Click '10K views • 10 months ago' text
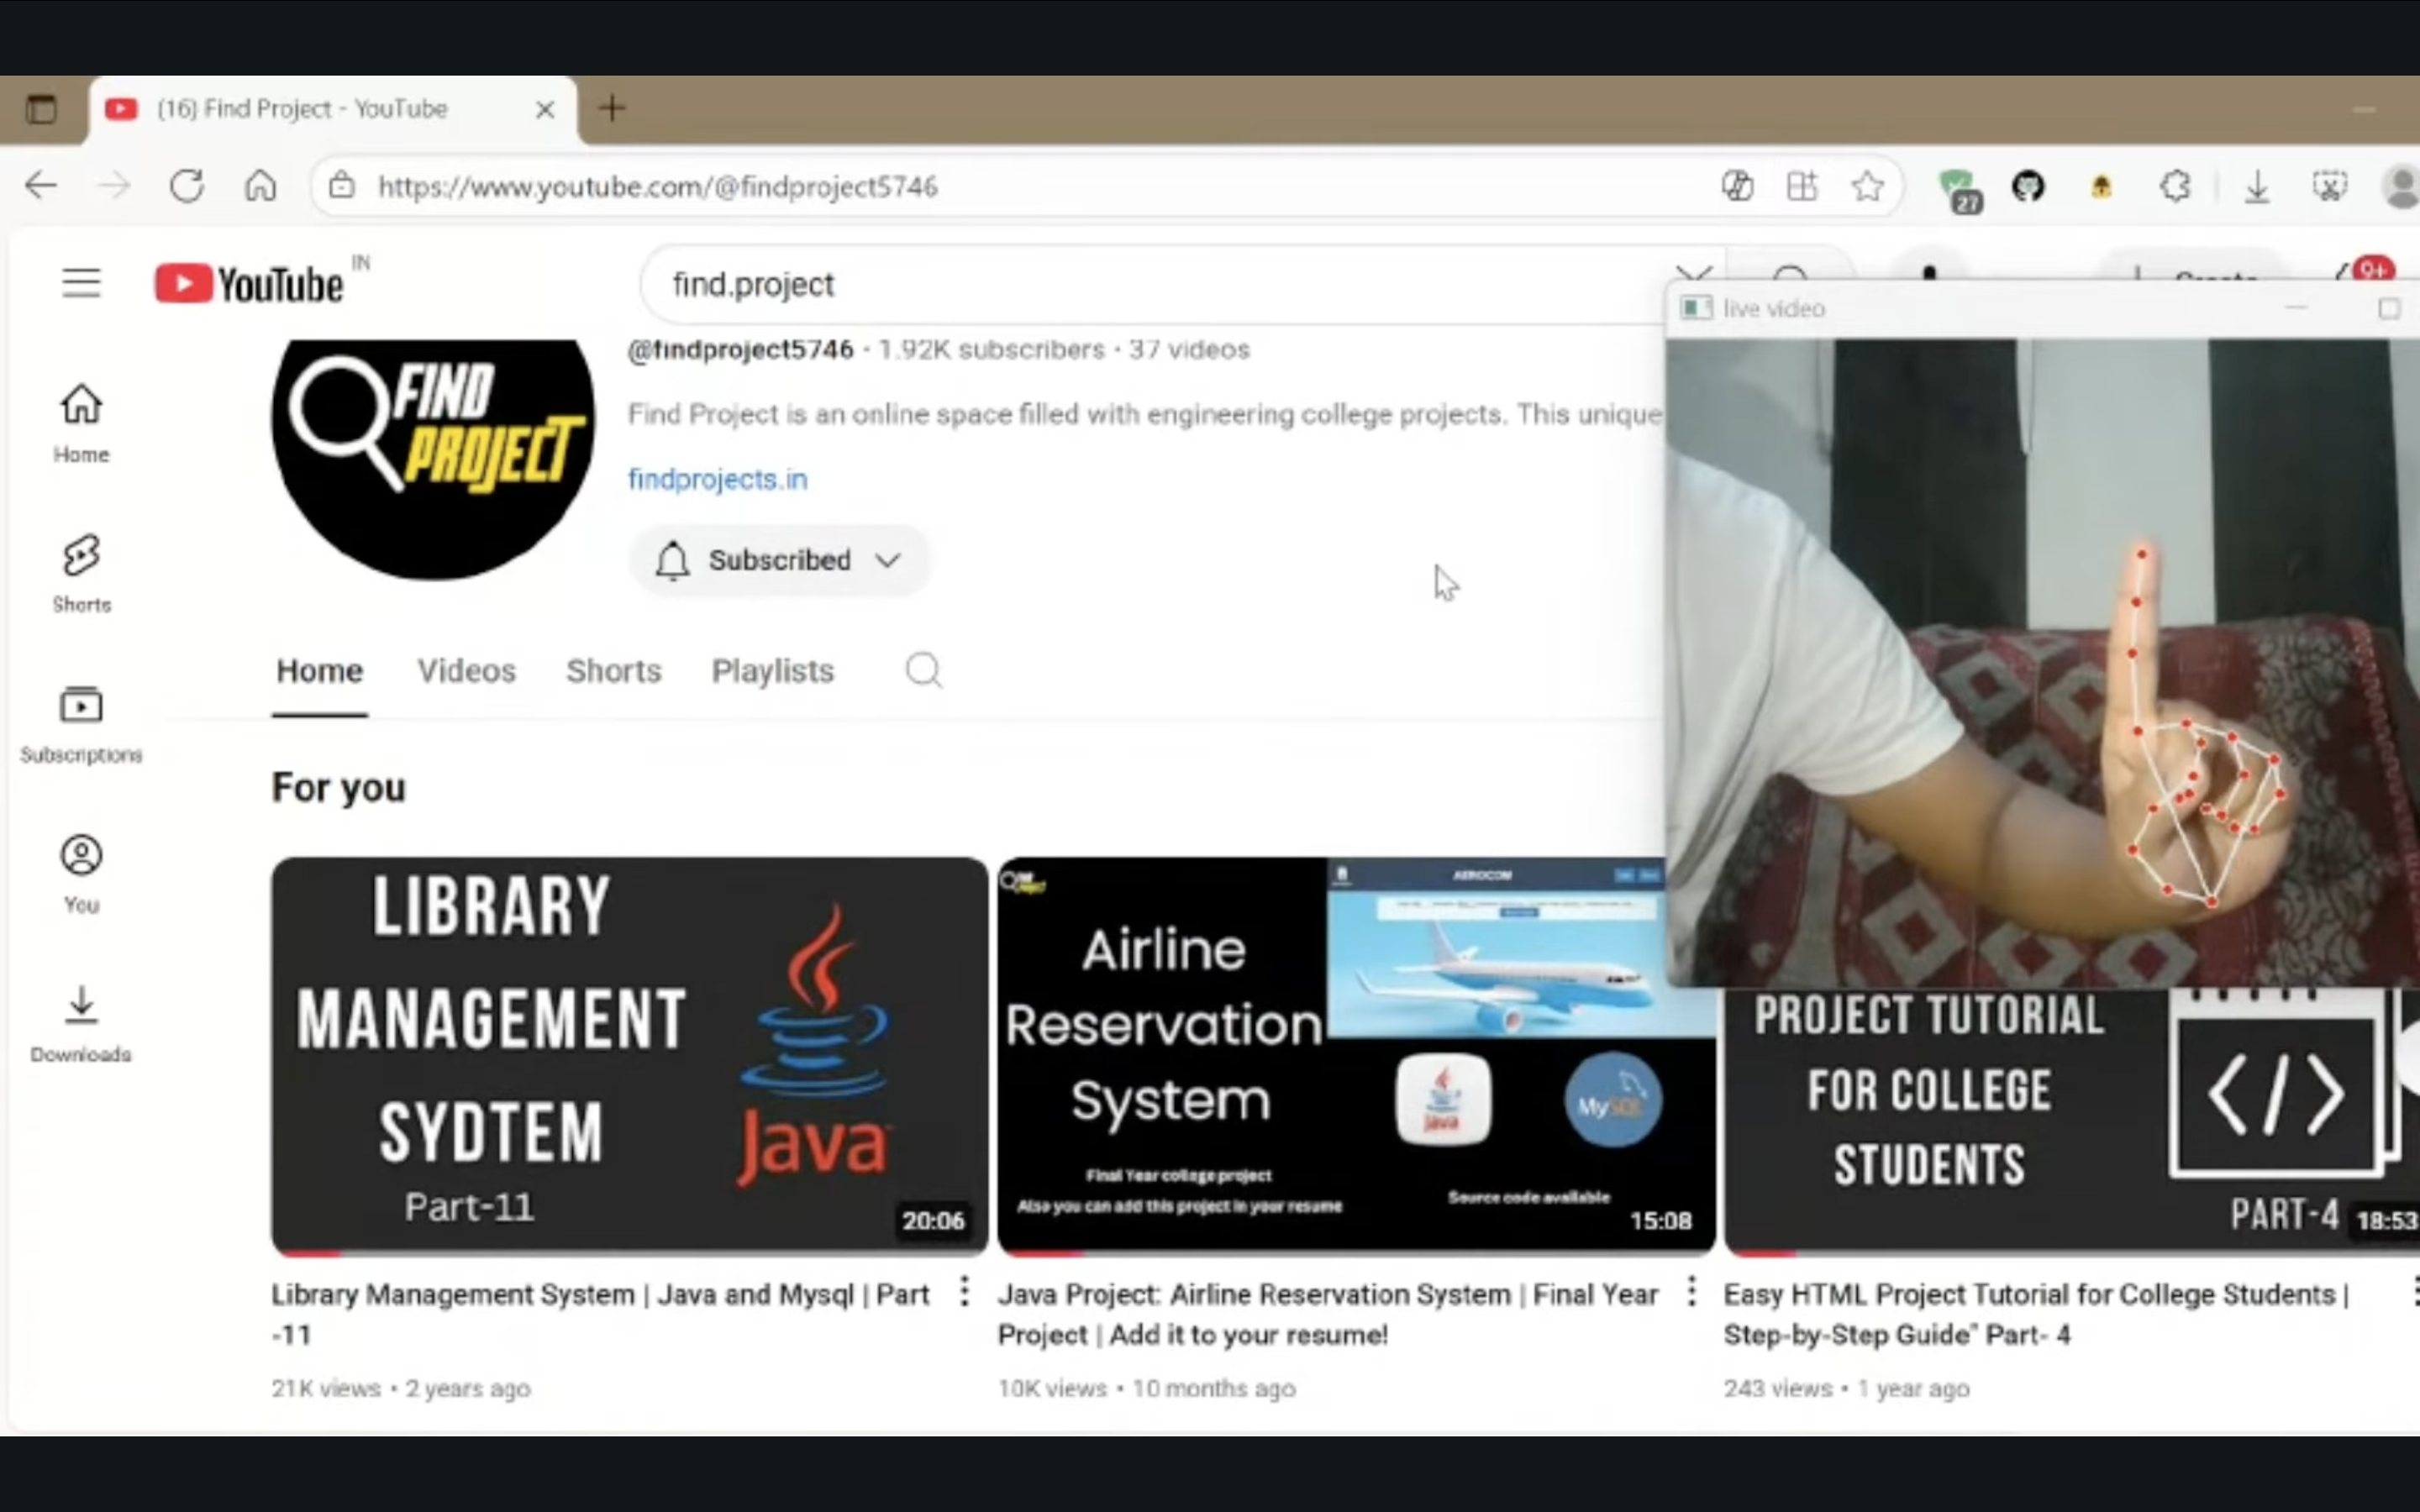 [1147, 1388]
